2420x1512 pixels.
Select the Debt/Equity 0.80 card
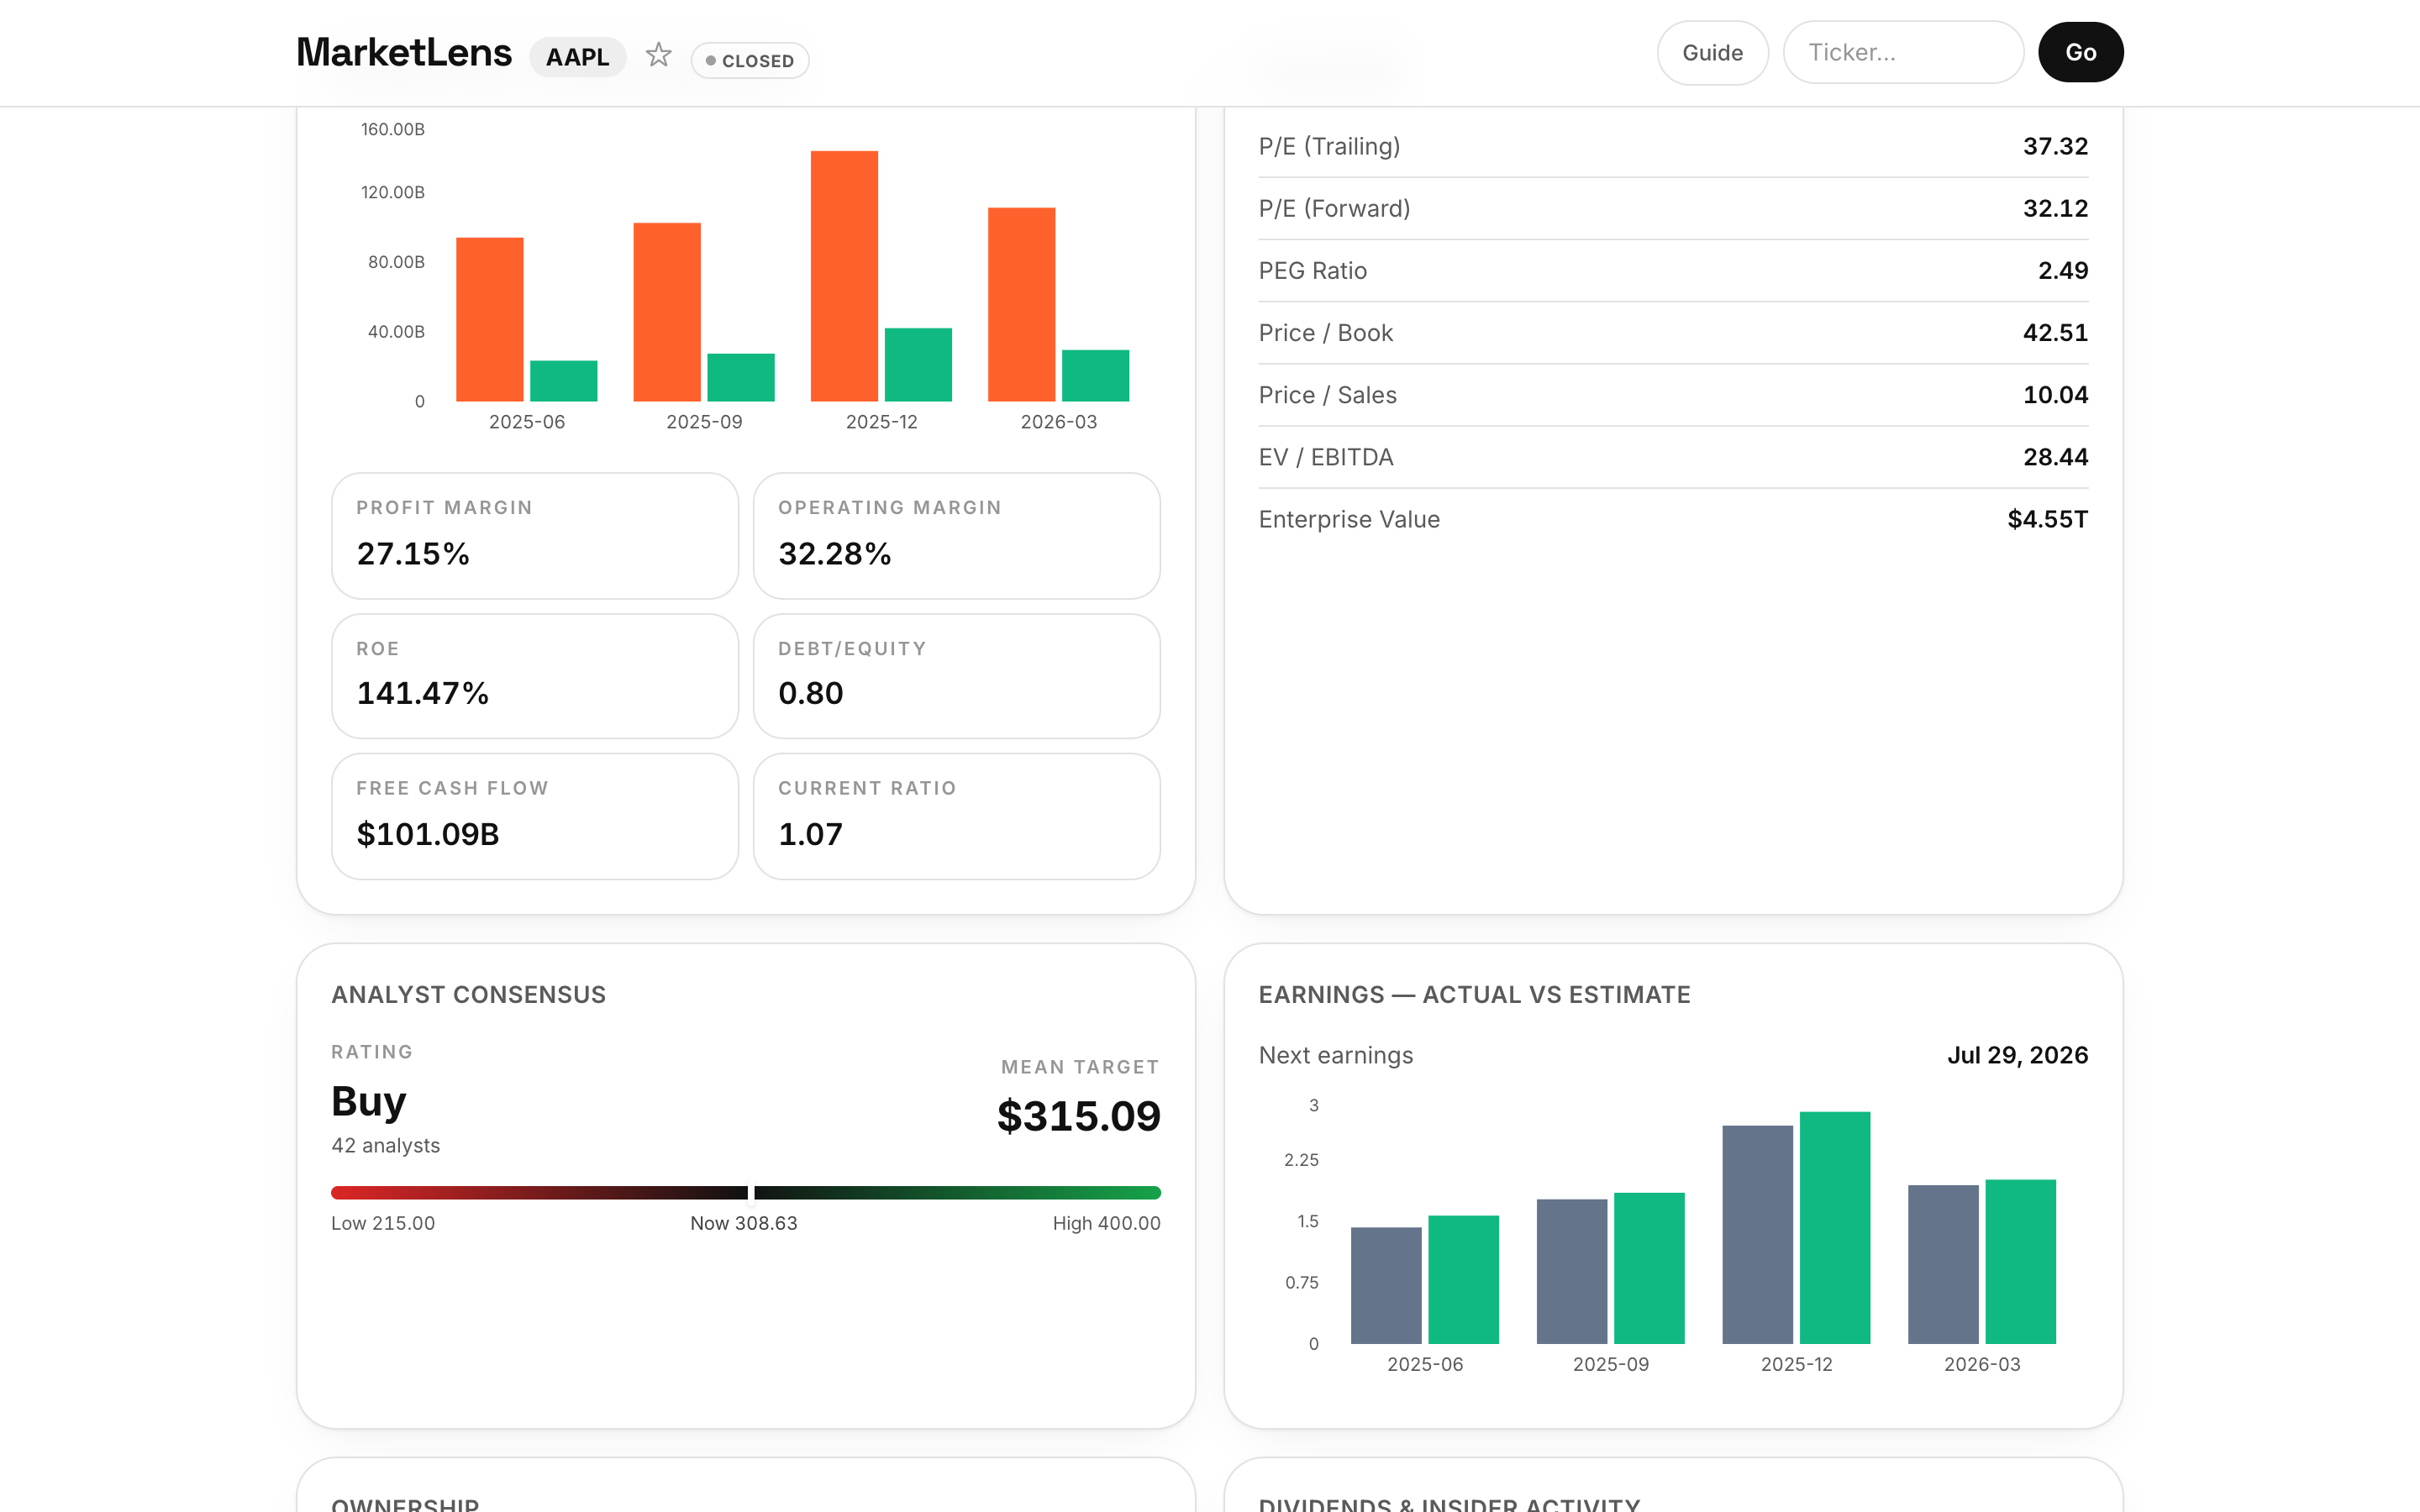pyautogui.click(x=956, y=676)
